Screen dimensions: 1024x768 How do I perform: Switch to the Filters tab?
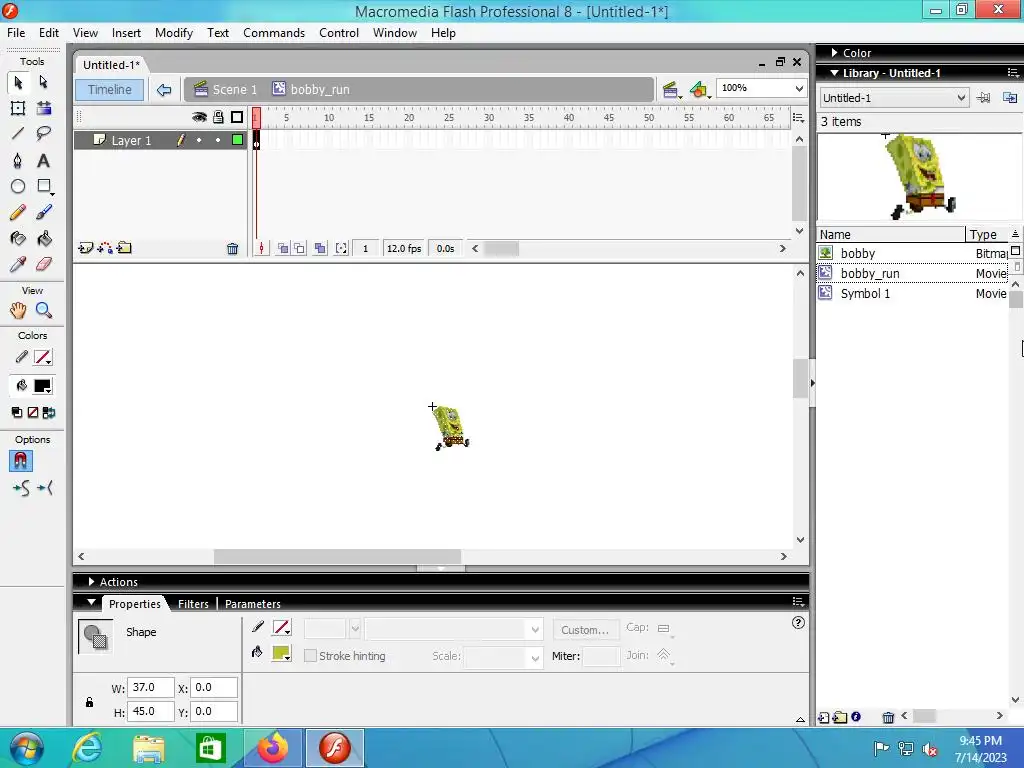193,604
